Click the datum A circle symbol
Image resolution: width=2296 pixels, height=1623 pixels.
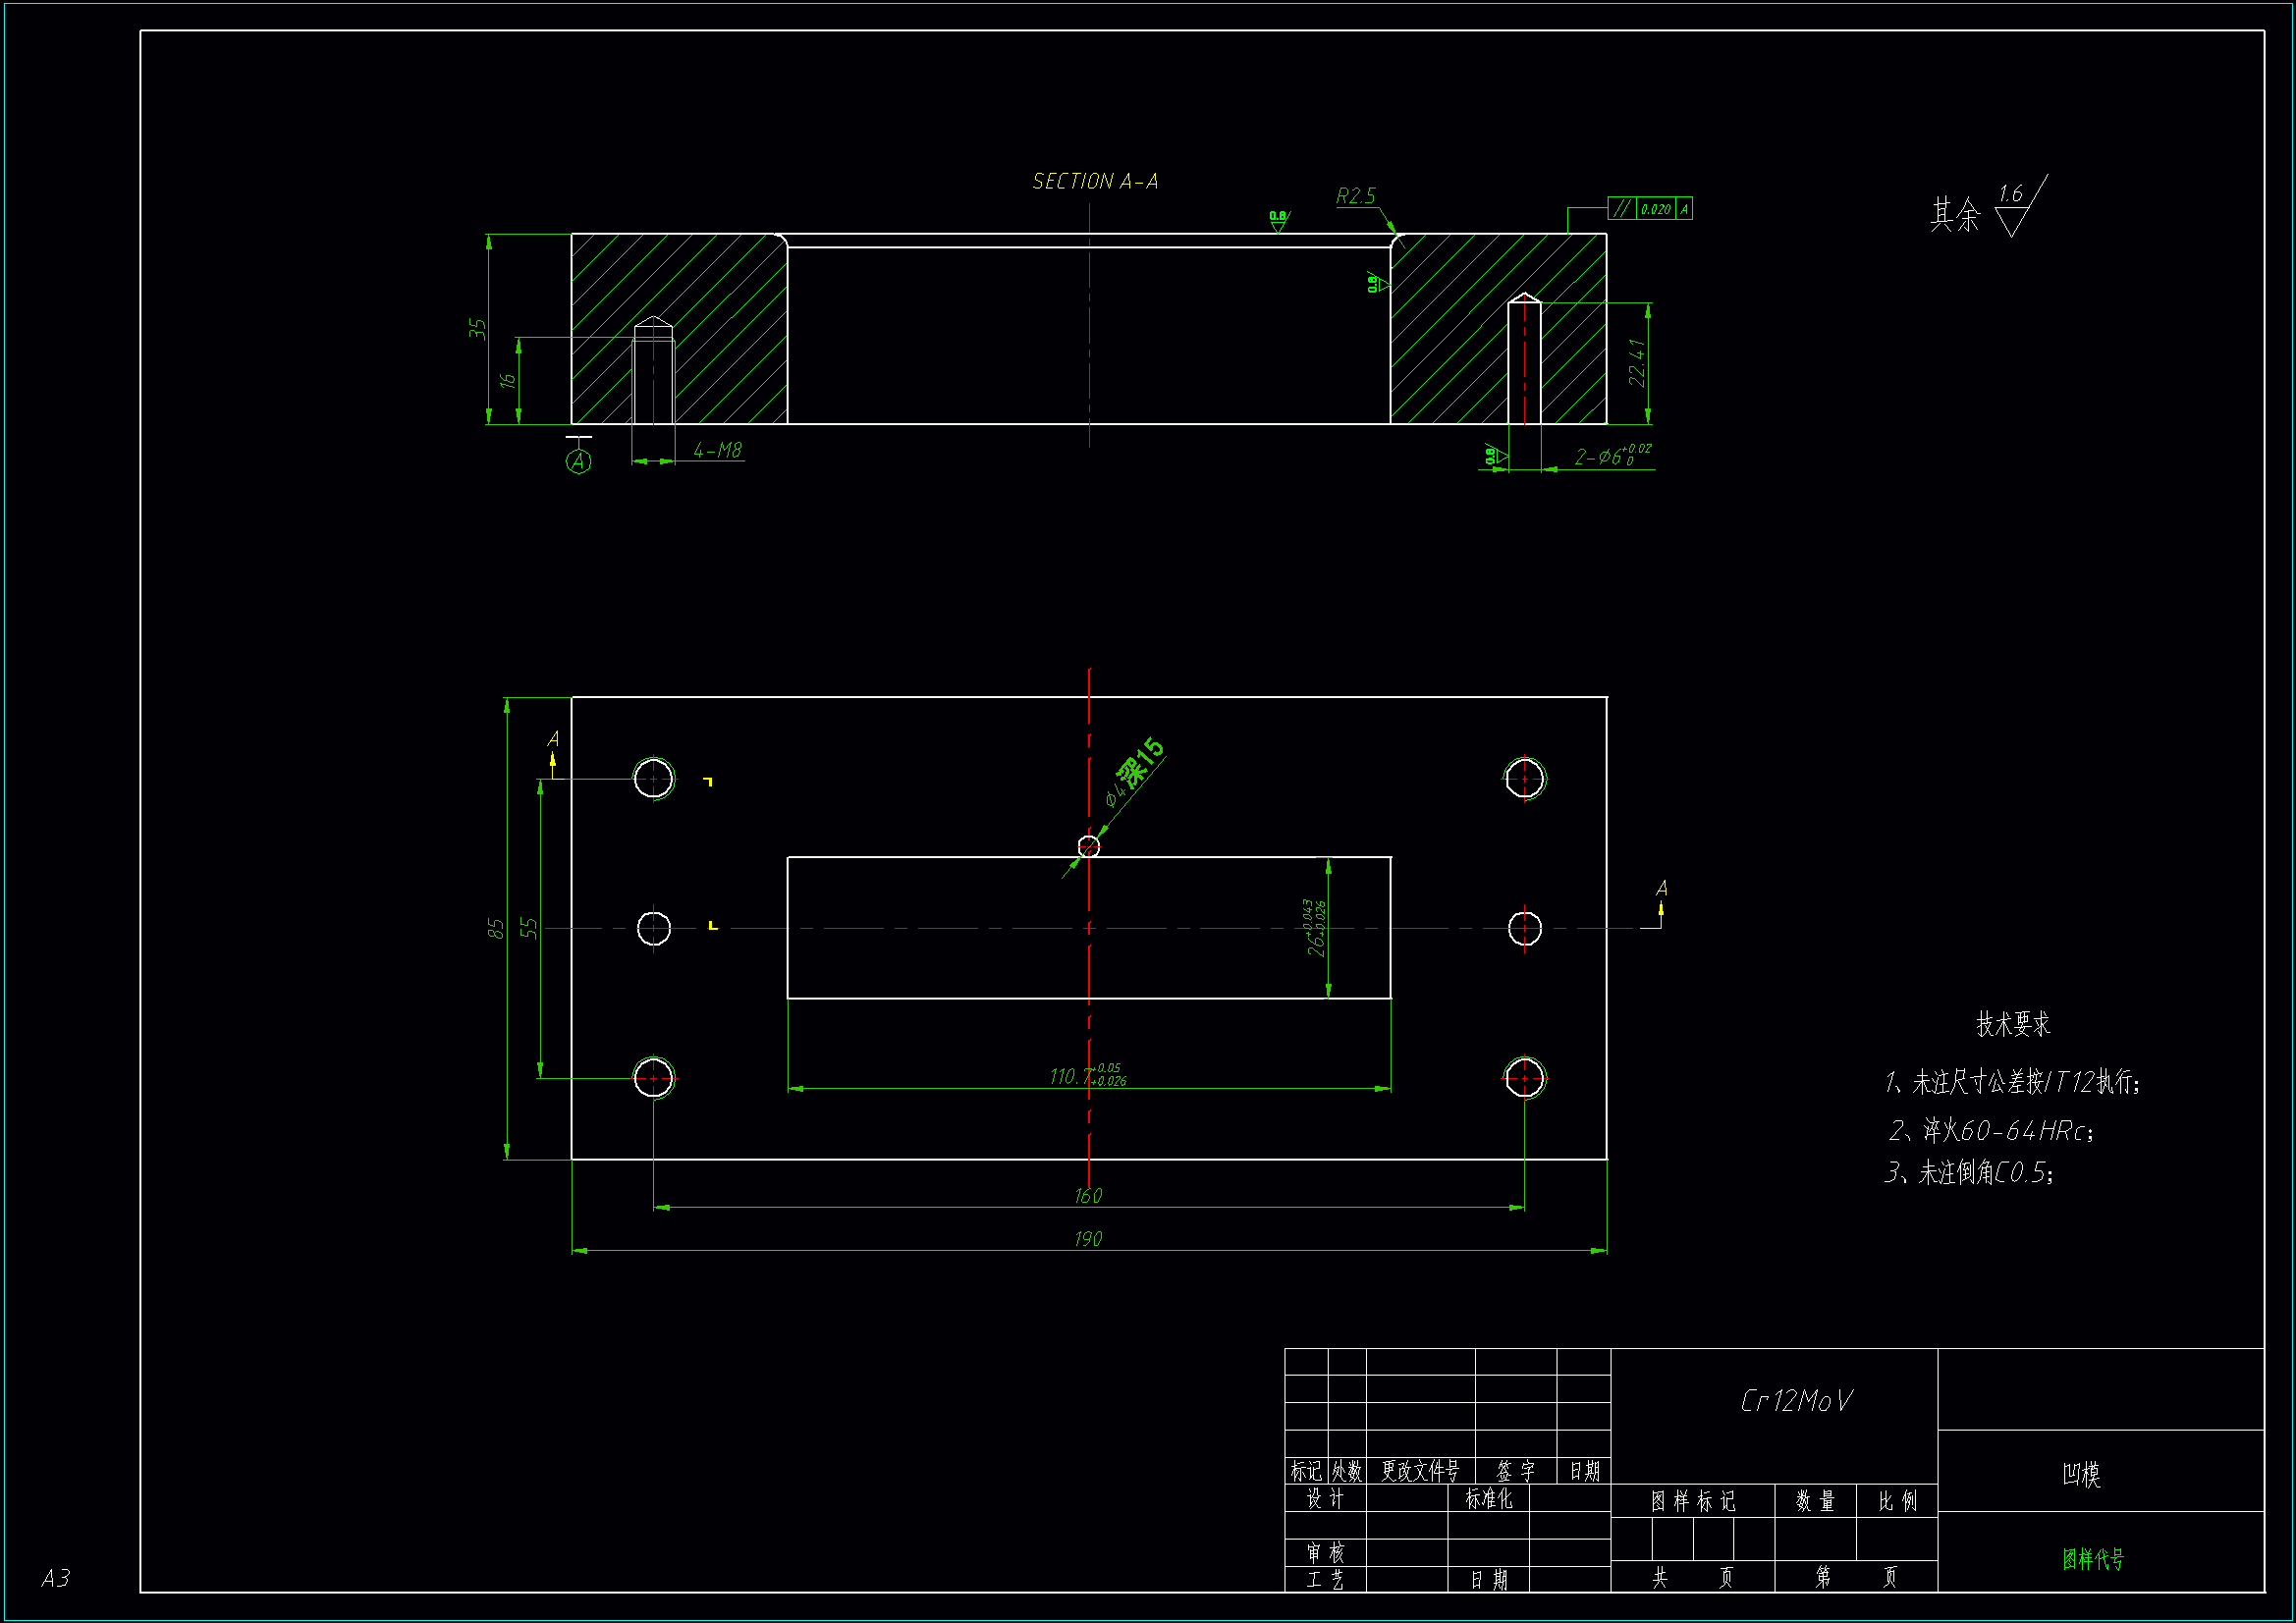578,461
